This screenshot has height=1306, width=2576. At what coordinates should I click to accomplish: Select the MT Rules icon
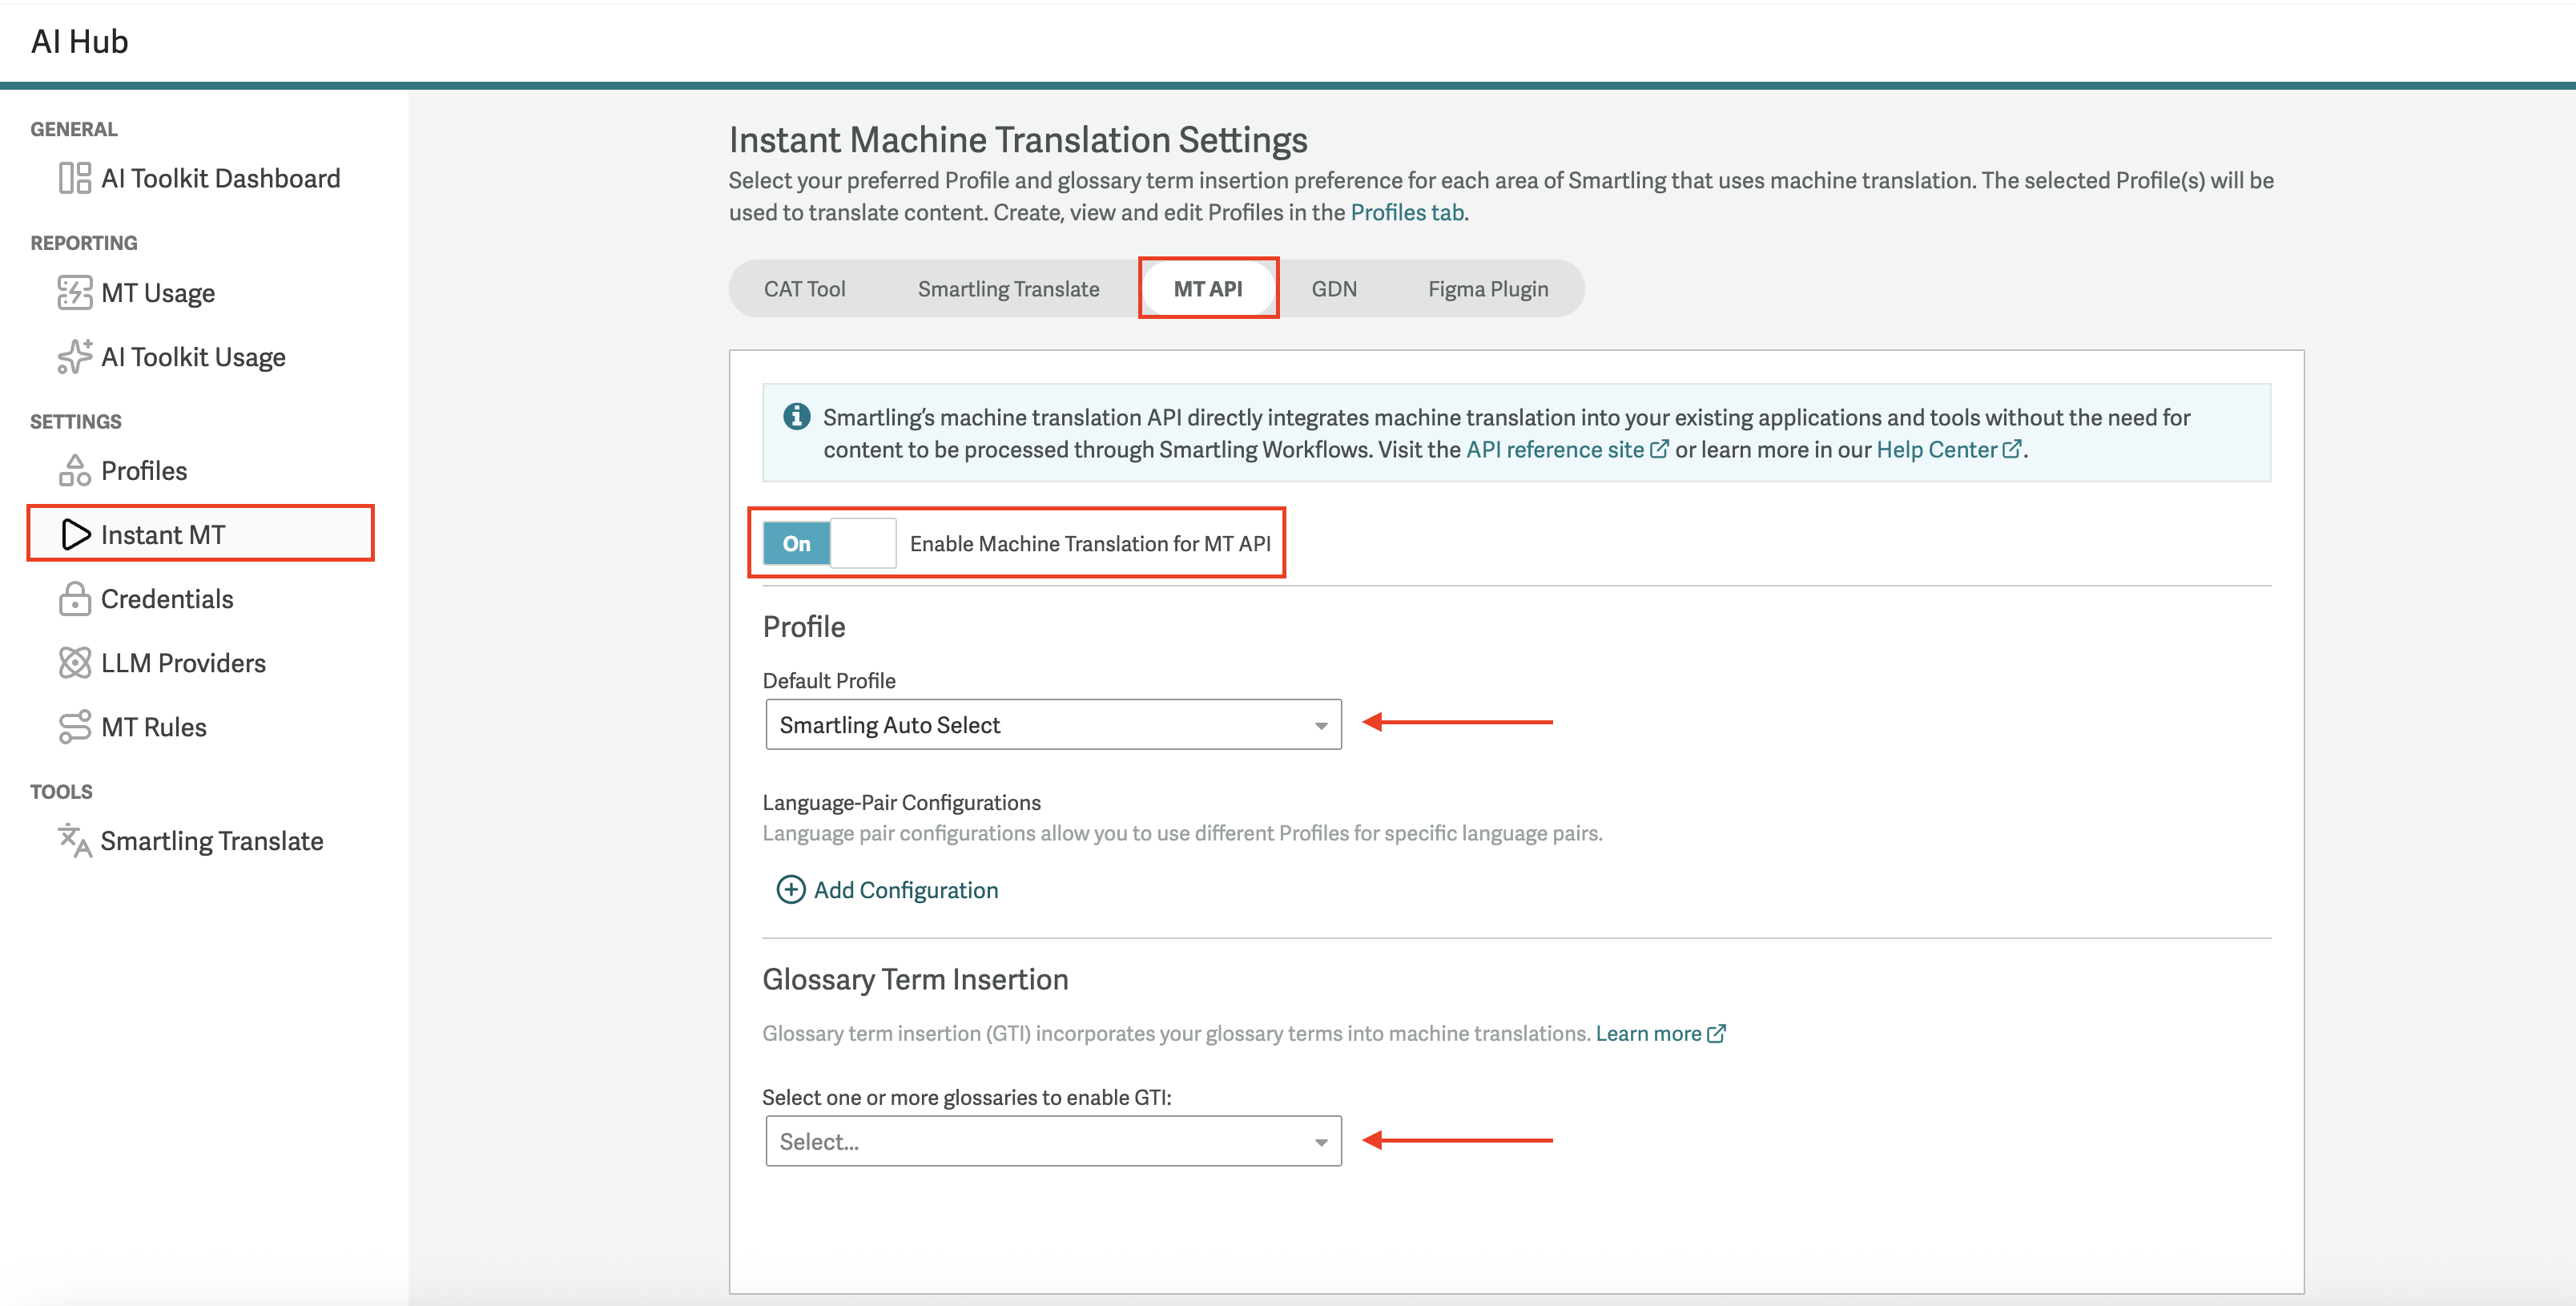pos(74,727)
